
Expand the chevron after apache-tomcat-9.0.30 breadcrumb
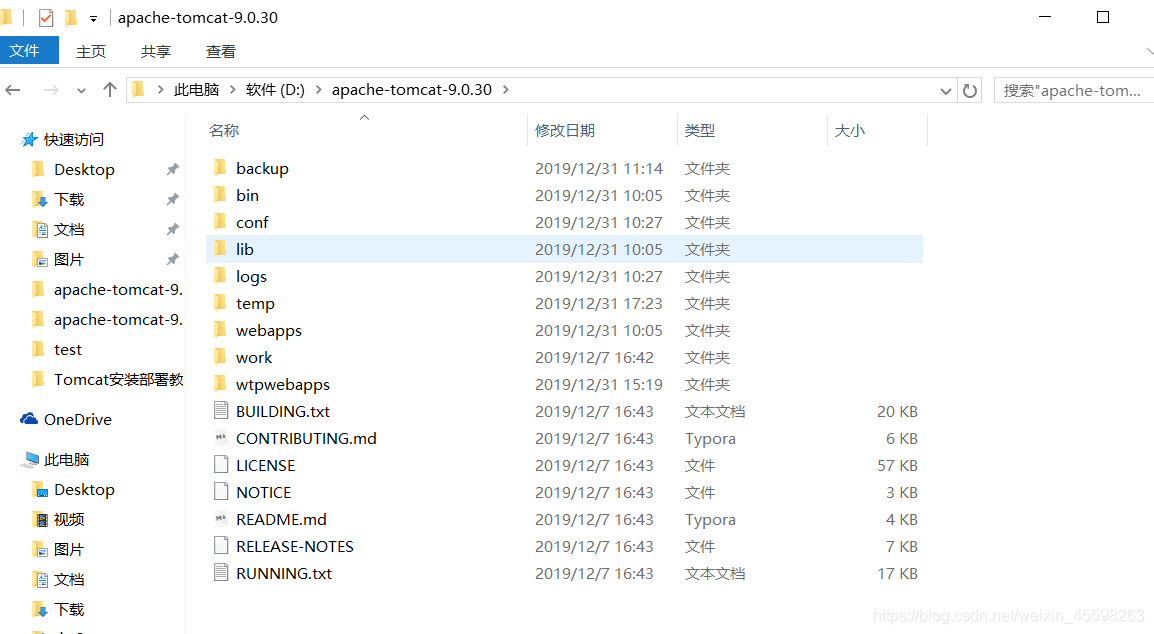506,90
